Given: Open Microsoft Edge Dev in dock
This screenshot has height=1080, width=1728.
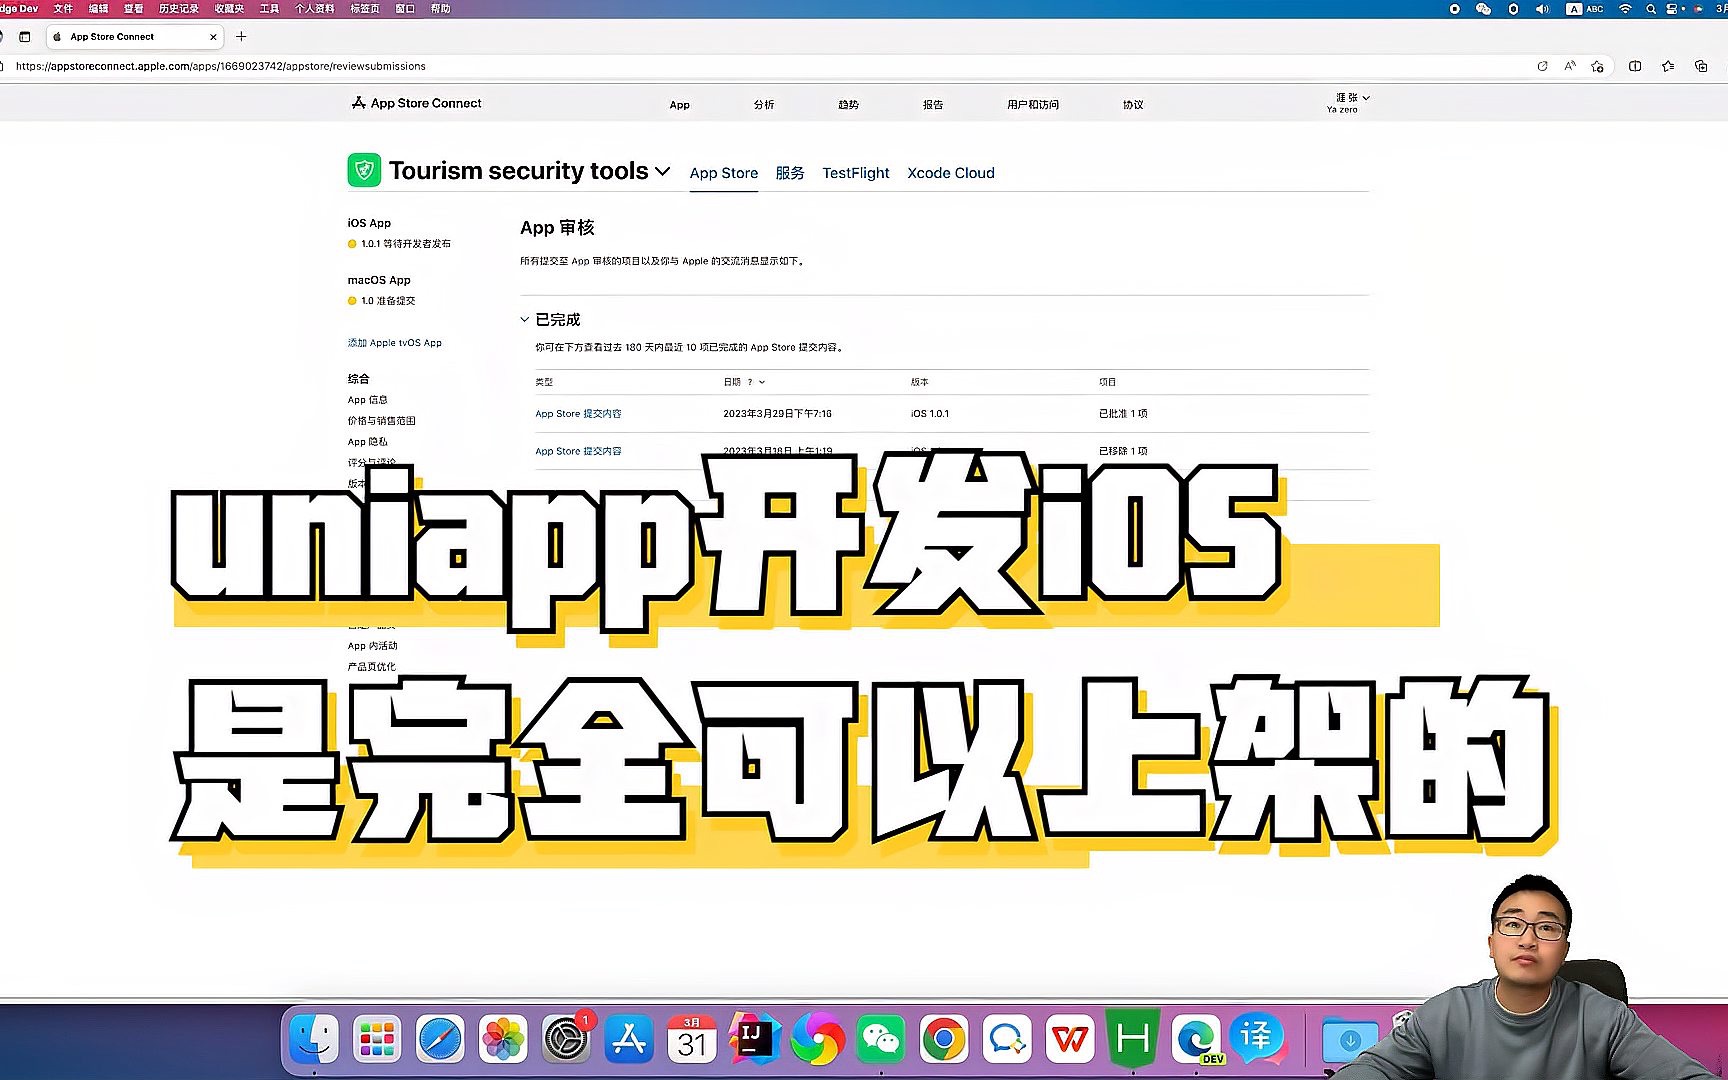Looking at the screenshot, I should pos(1196,1040).
